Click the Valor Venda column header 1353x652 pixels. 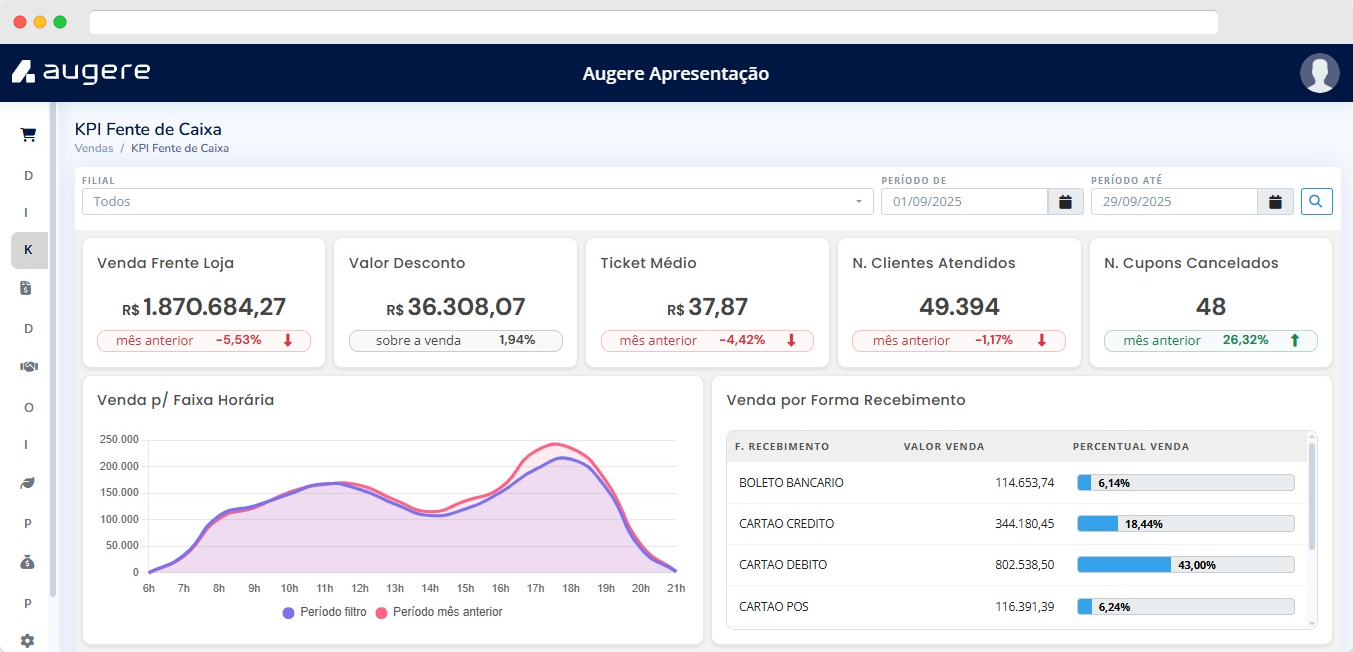tap(943, 447)
